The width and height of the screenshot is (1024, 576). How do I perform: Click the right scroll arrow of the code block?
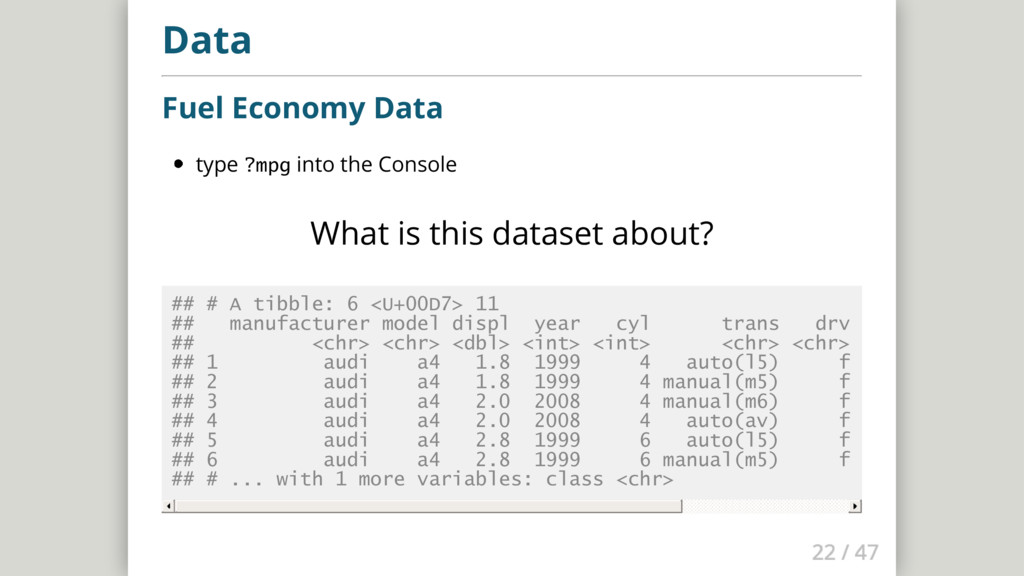click(855, 506)
